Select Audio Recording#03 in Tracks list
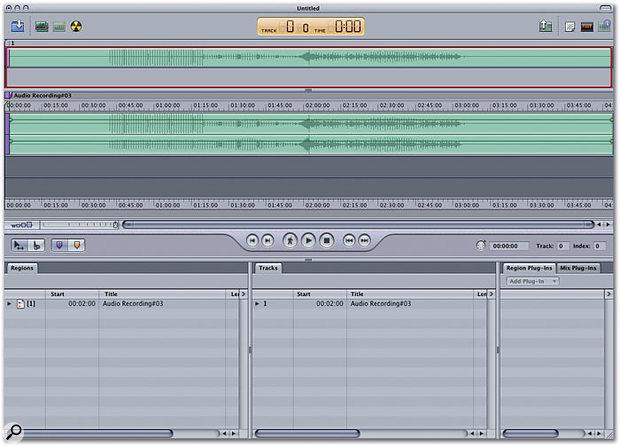This screenshot has height=446, width=620. coord(381,304)
